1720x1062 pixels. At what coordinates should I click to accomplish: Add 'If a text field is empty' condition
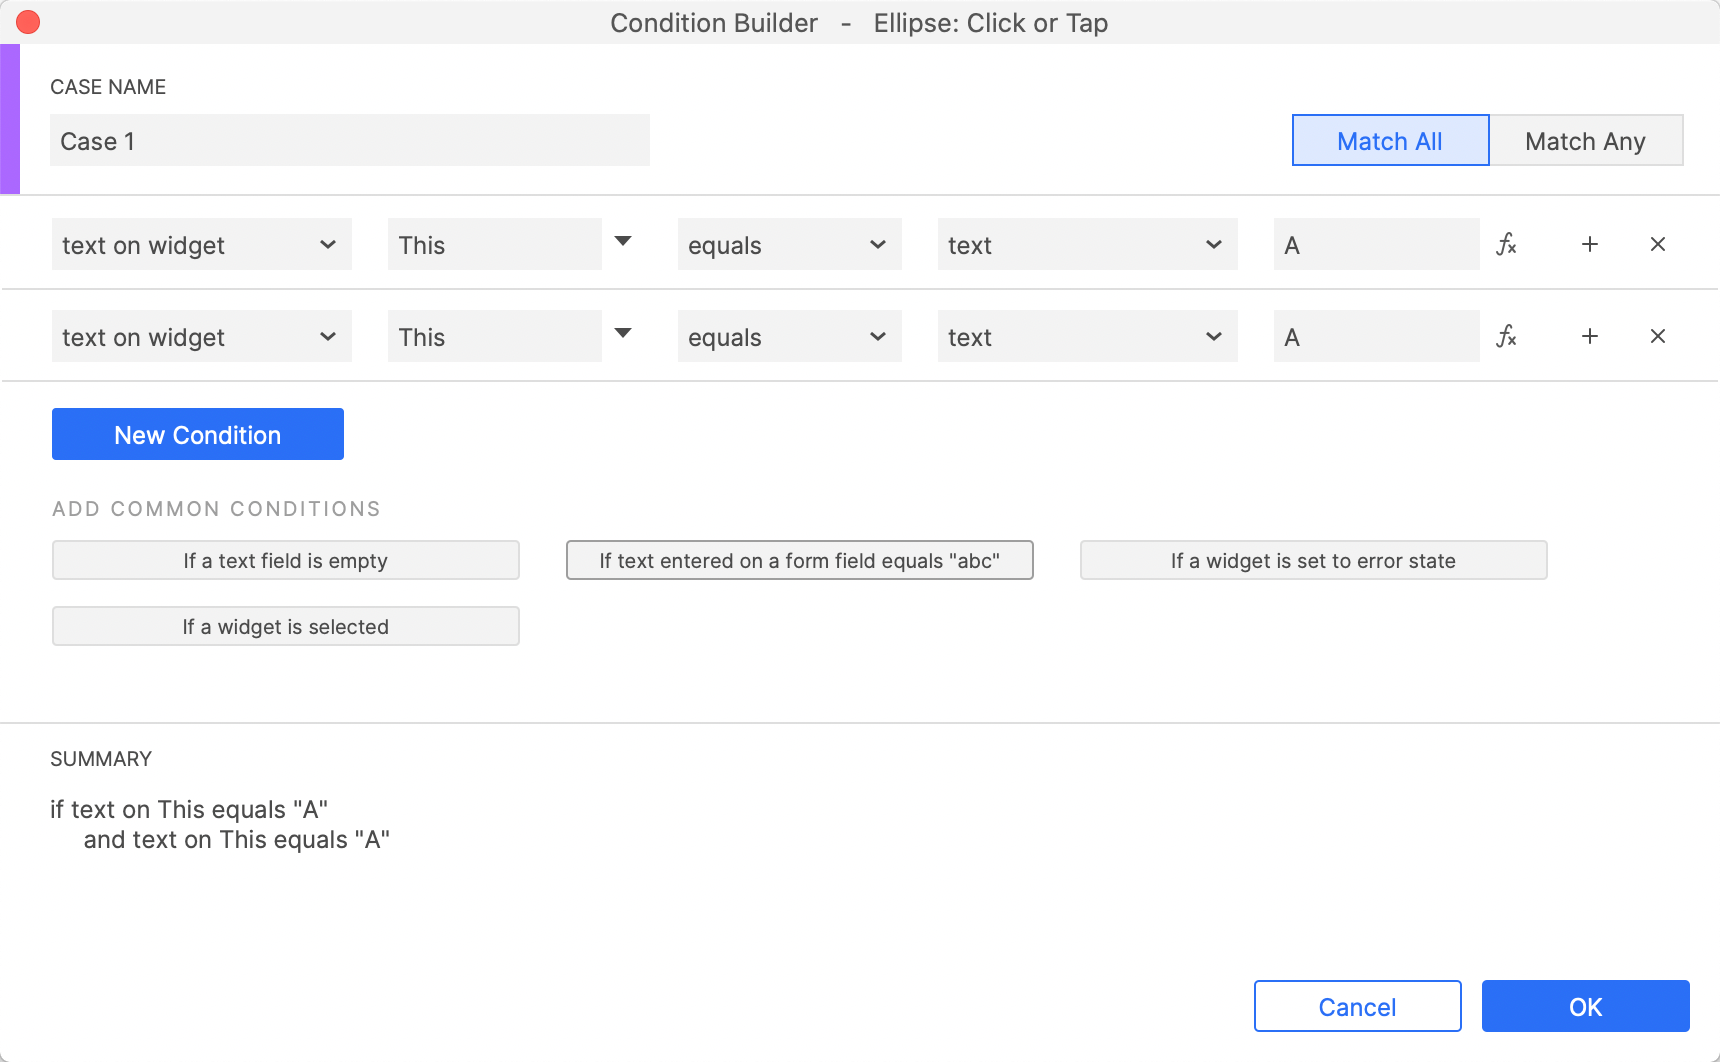point(285,560)
